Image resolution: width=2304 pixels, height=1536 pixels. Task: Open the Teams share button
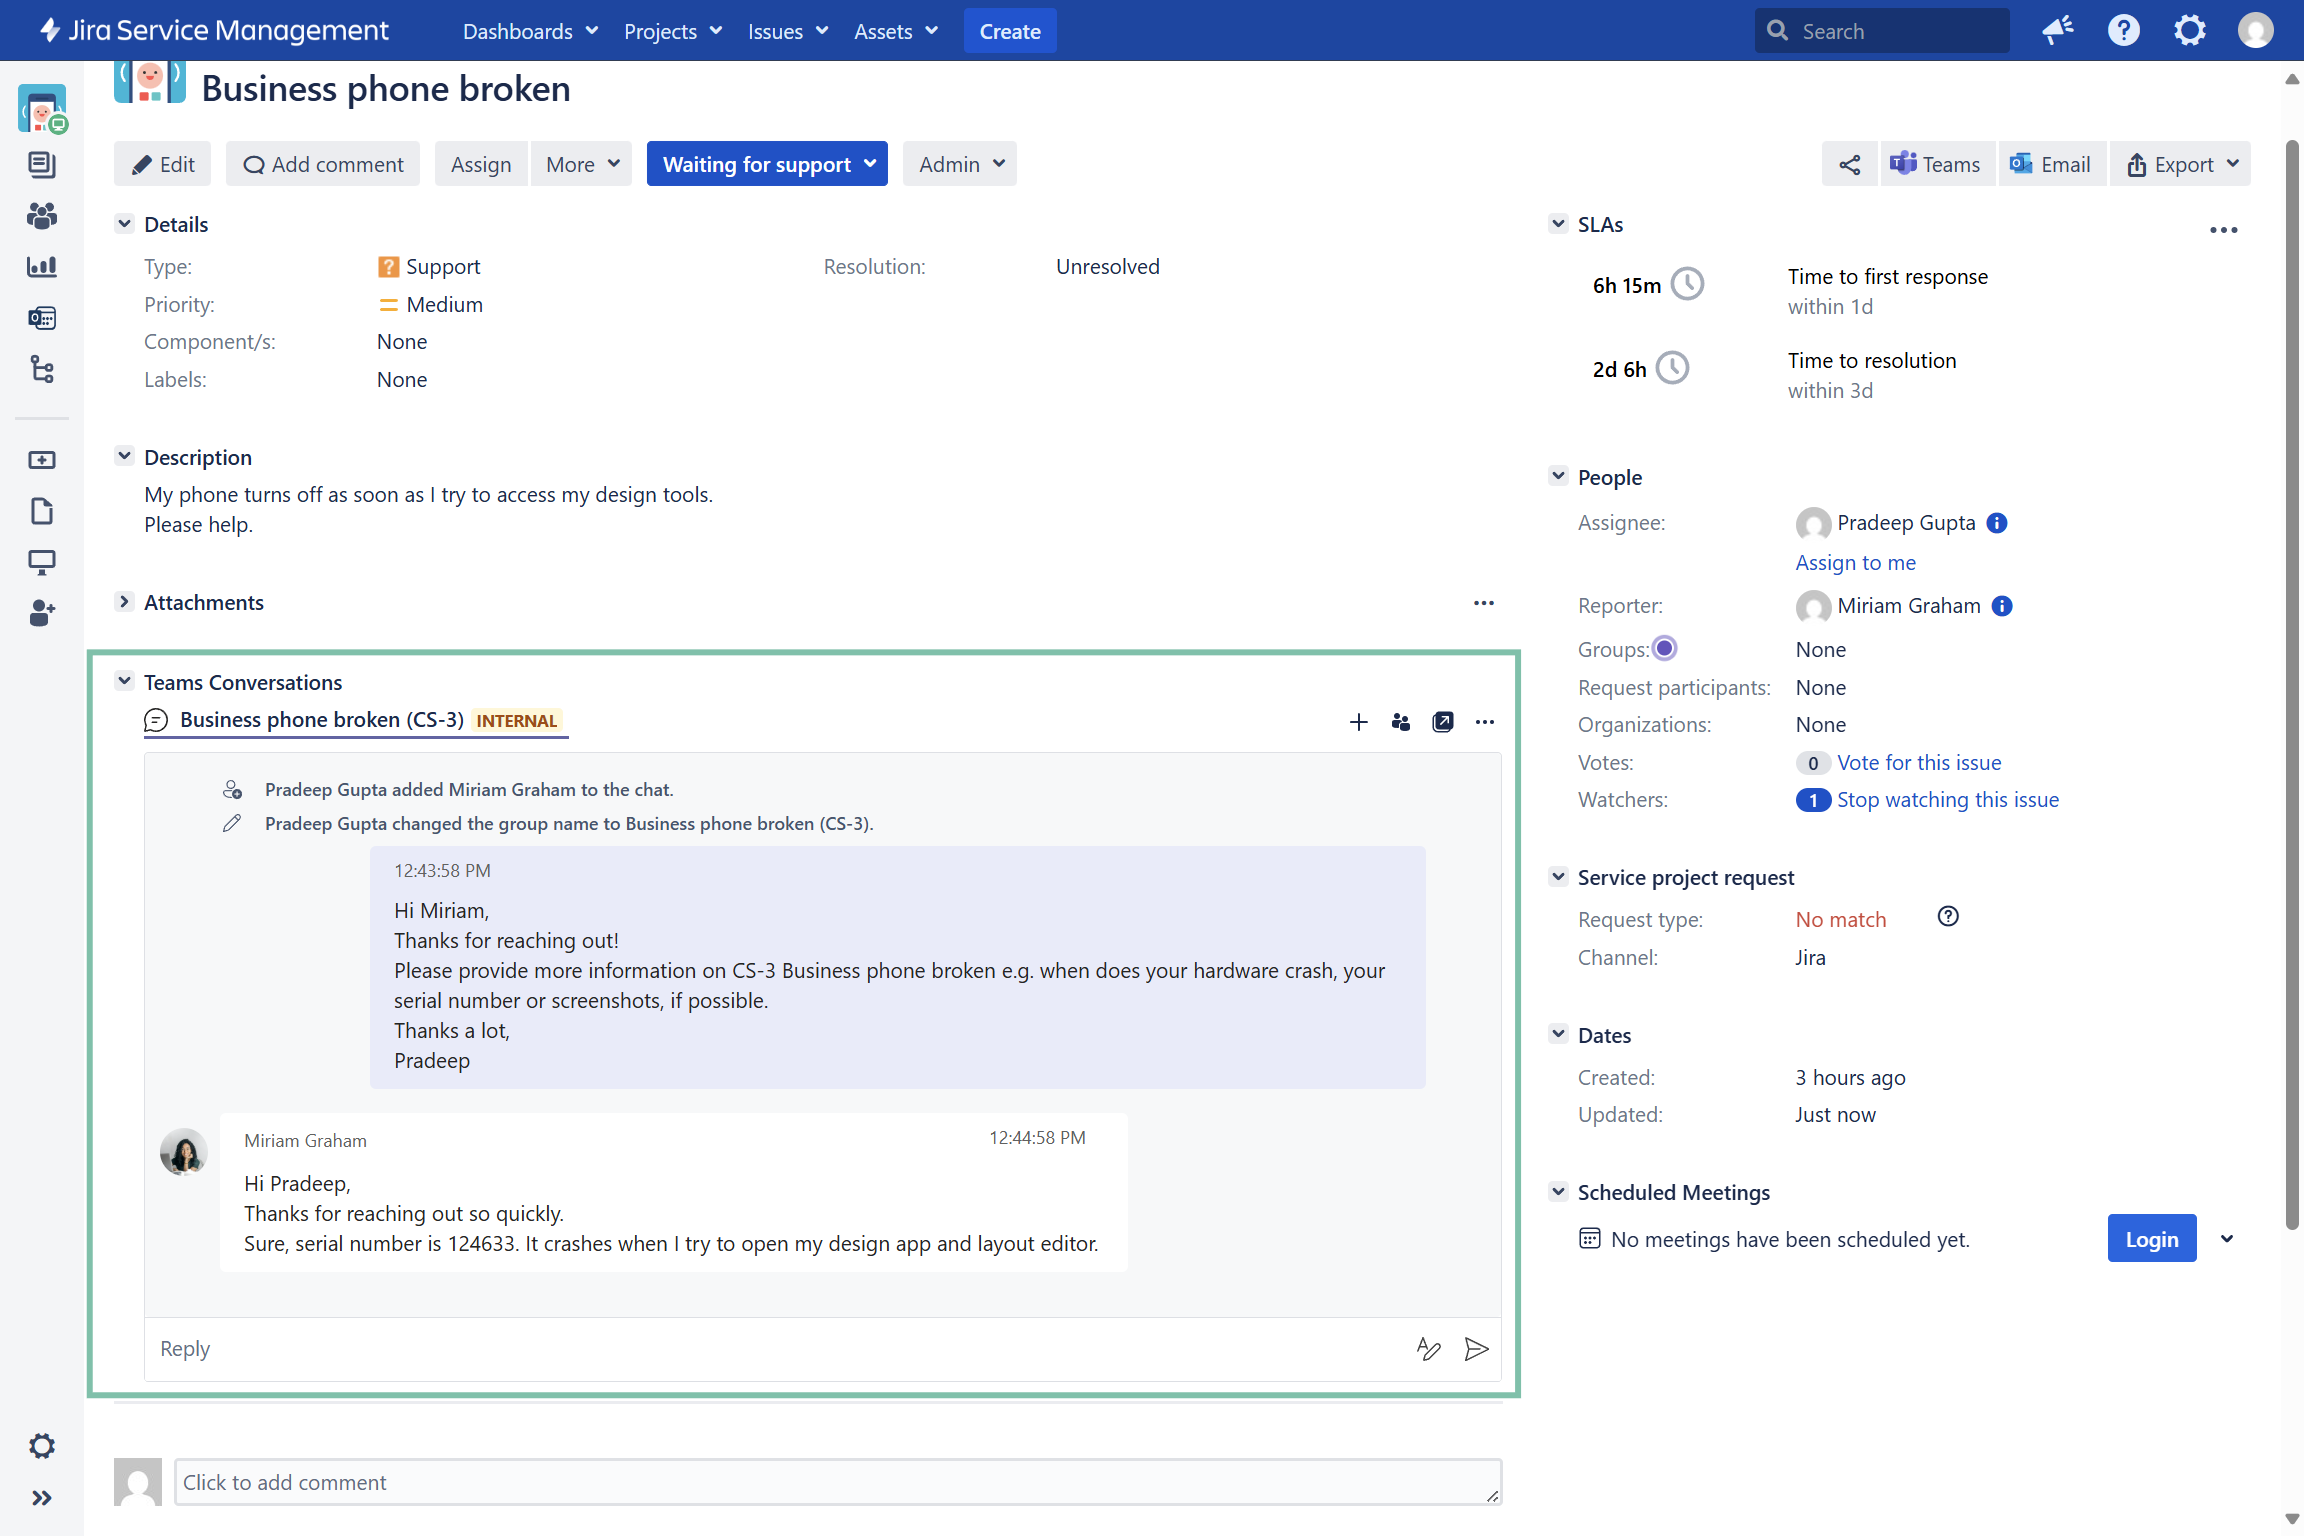click(x=1936, y=164)
